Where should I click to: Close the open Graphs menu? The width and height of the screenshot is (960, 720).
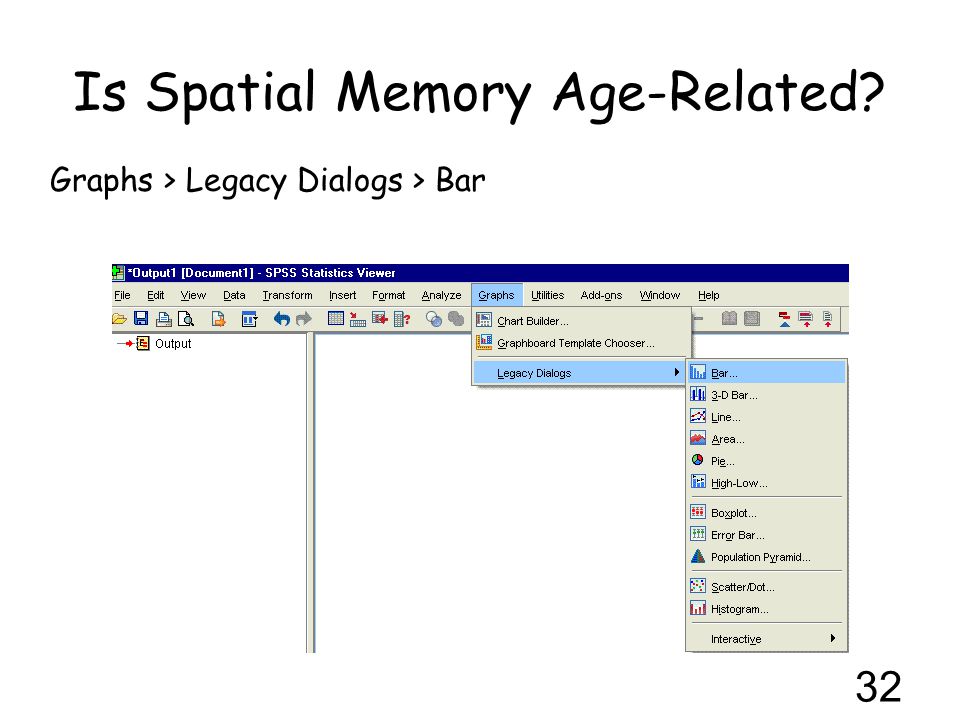tap(497, 295)
